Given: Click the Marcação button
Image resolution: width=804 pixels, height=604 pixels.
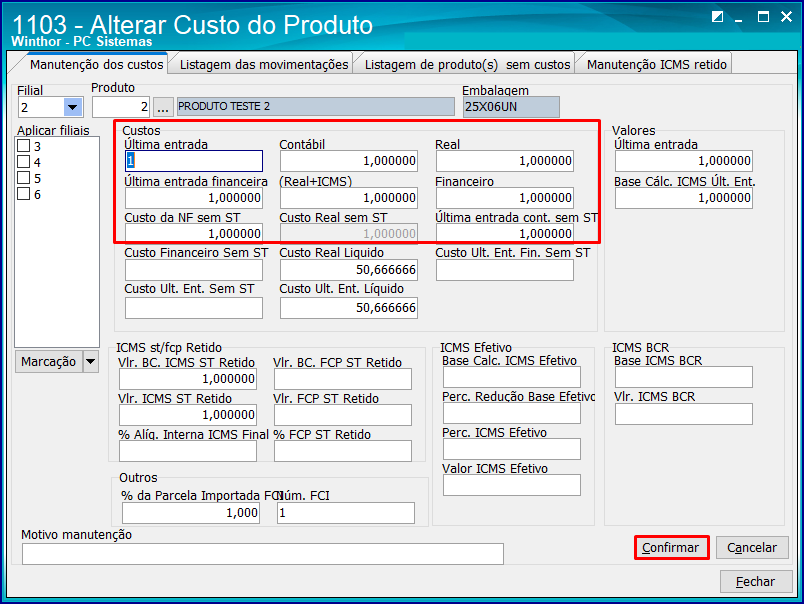Looking at the screenshot, I should [x=48, y=361].
